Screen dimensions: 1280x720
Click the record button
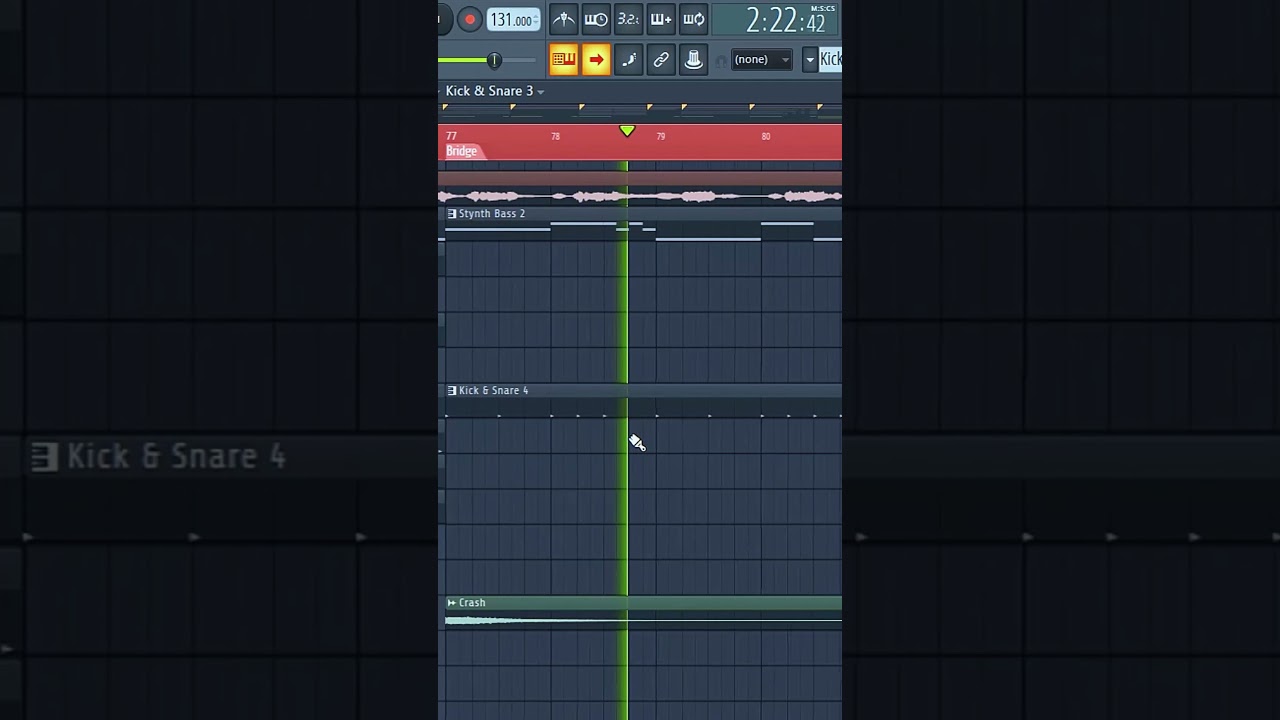tap(470, 19)
